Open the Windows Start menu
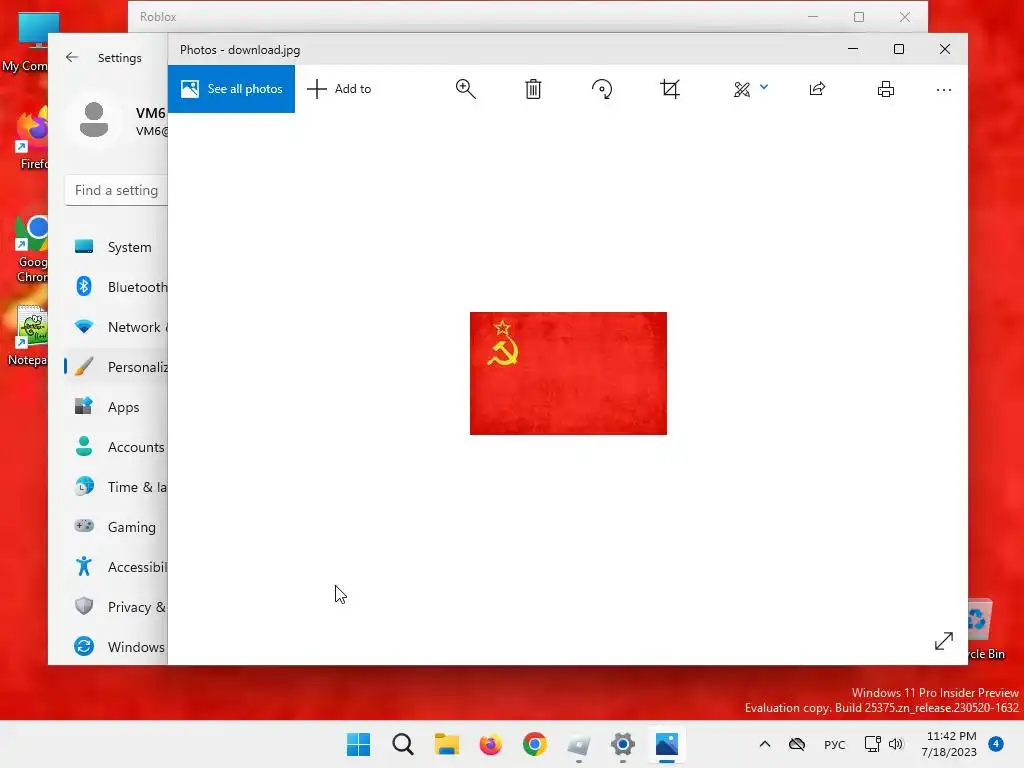The image size is (1024, 768). point(358,744)
